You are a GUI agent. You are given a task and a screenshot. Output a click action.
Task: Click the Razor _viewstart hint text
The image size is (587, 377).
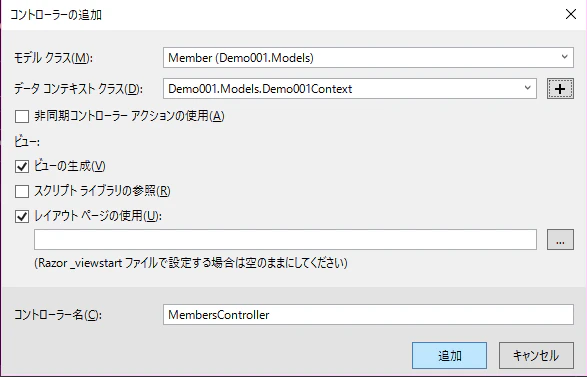click(191, 263)
